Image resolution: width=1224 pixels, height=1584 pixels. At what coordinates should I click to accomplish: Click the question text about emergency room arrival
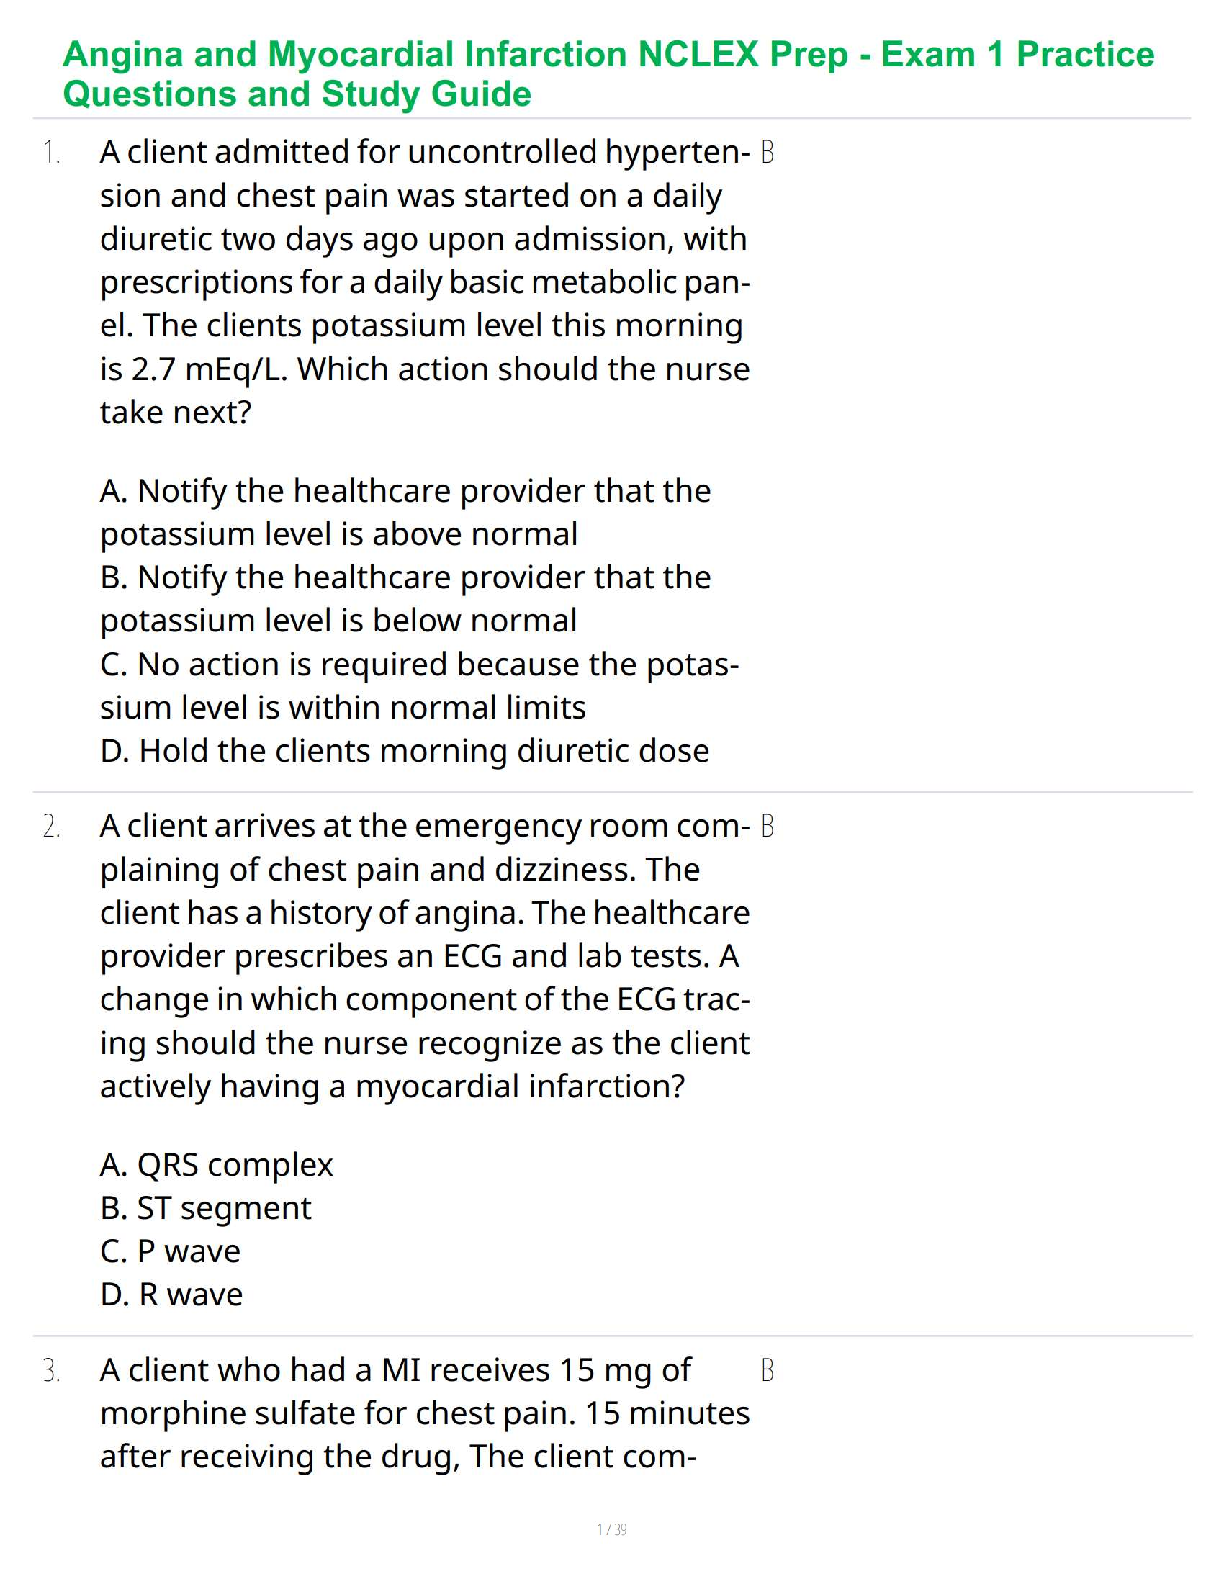(x=425, y=956)
